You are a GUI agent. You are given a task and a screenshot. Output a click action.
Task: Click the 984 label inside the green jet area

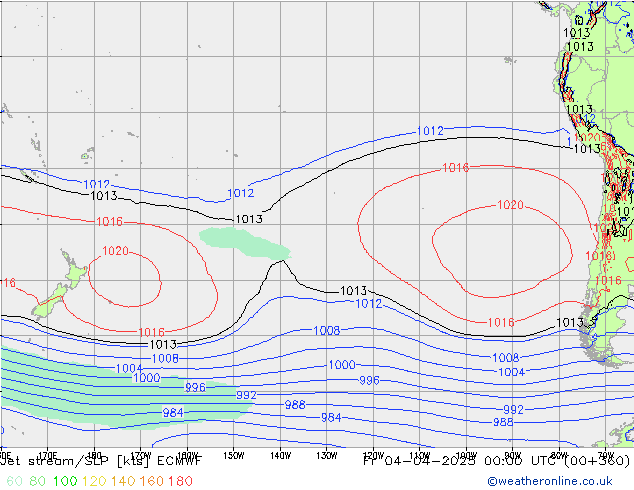pyautogui.click(x=173, y=413)
